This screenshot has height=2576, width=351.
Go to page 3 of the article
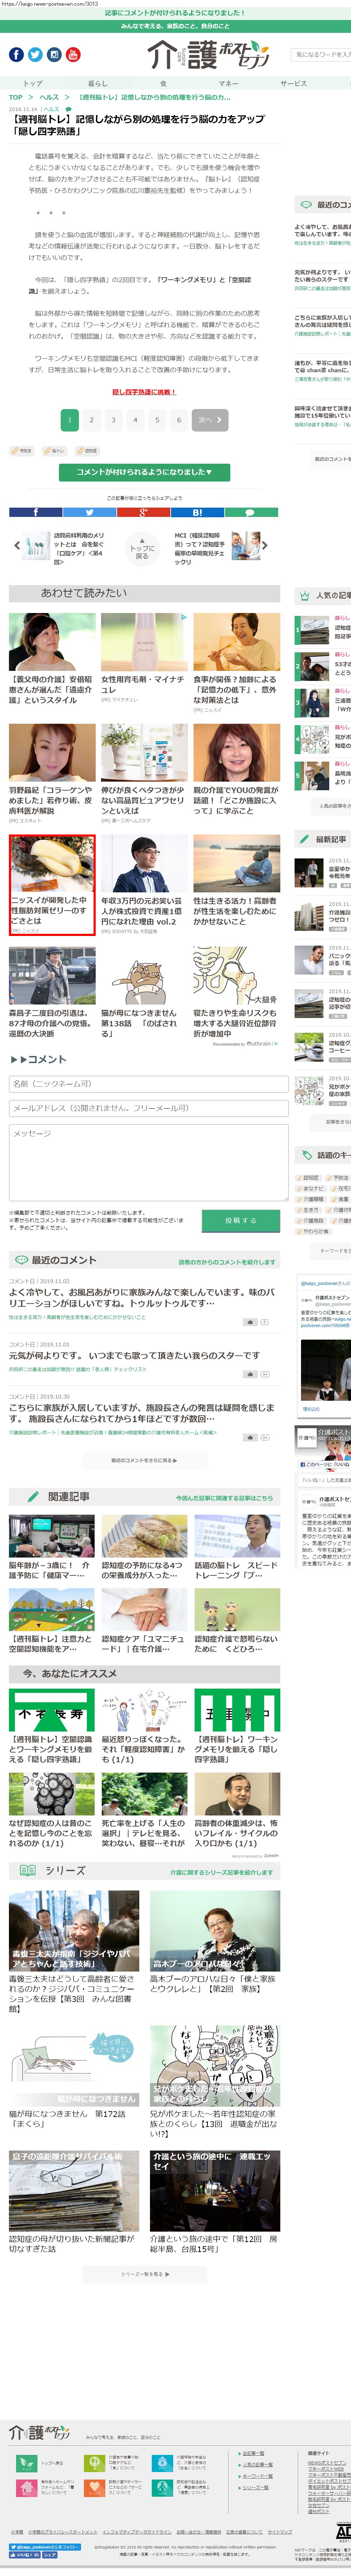113,420
